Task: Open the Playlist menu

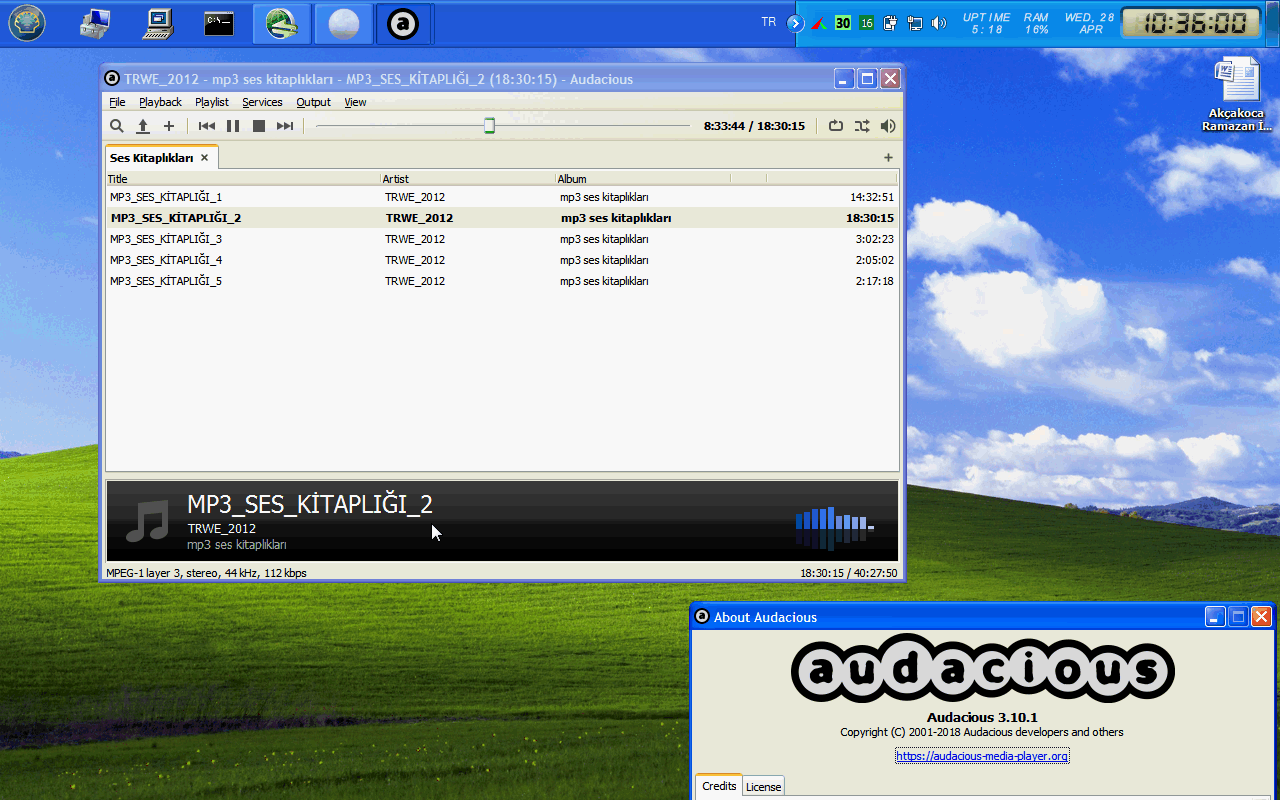Action: click(212, 102)
